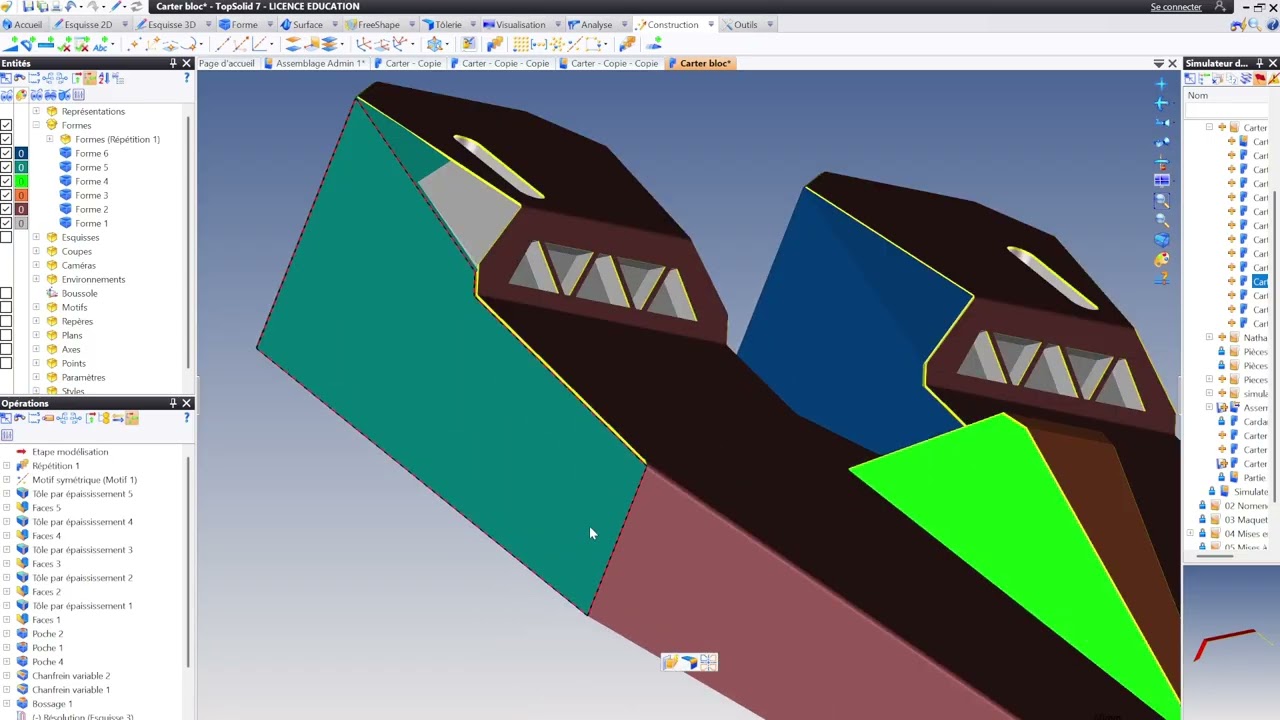Click the last arrow icon in Construction toolbar
Image resolution: width=1280 pixels, height=720 pixels.
pyautogui.click(x=654, y=44)
